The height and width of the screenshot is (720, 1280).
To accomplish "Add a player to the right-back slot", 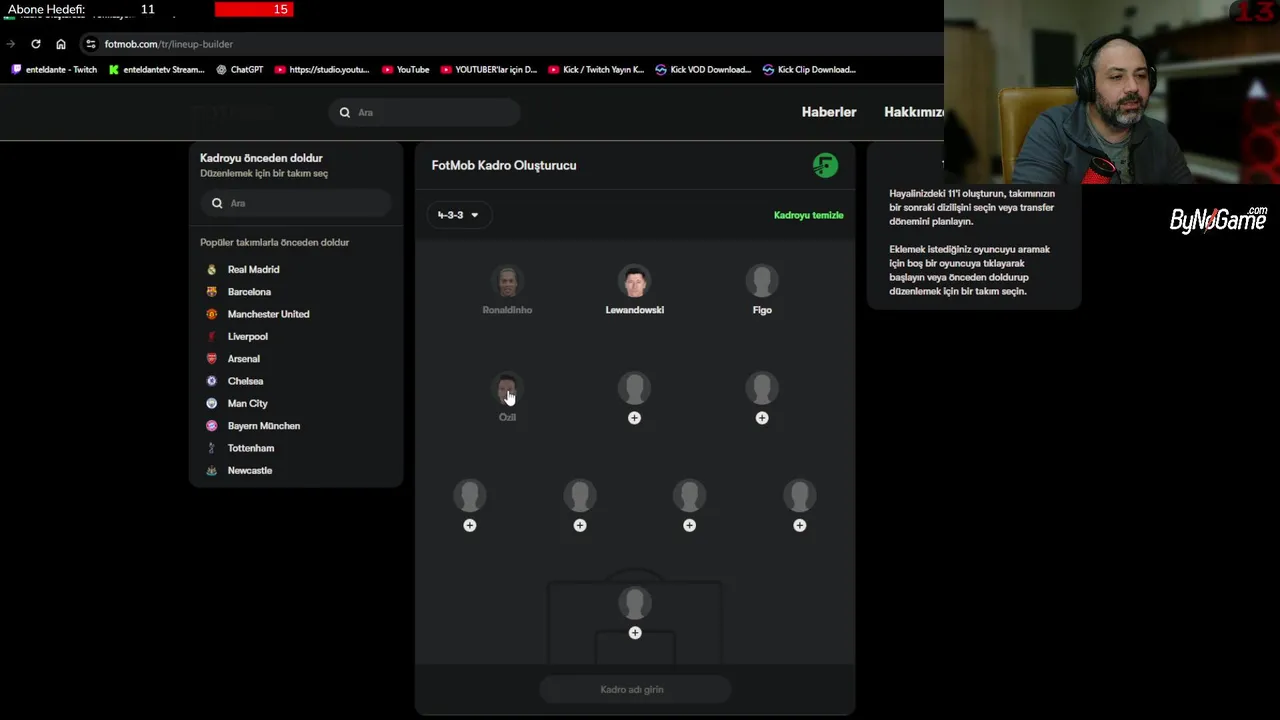I will pos(799,505).
